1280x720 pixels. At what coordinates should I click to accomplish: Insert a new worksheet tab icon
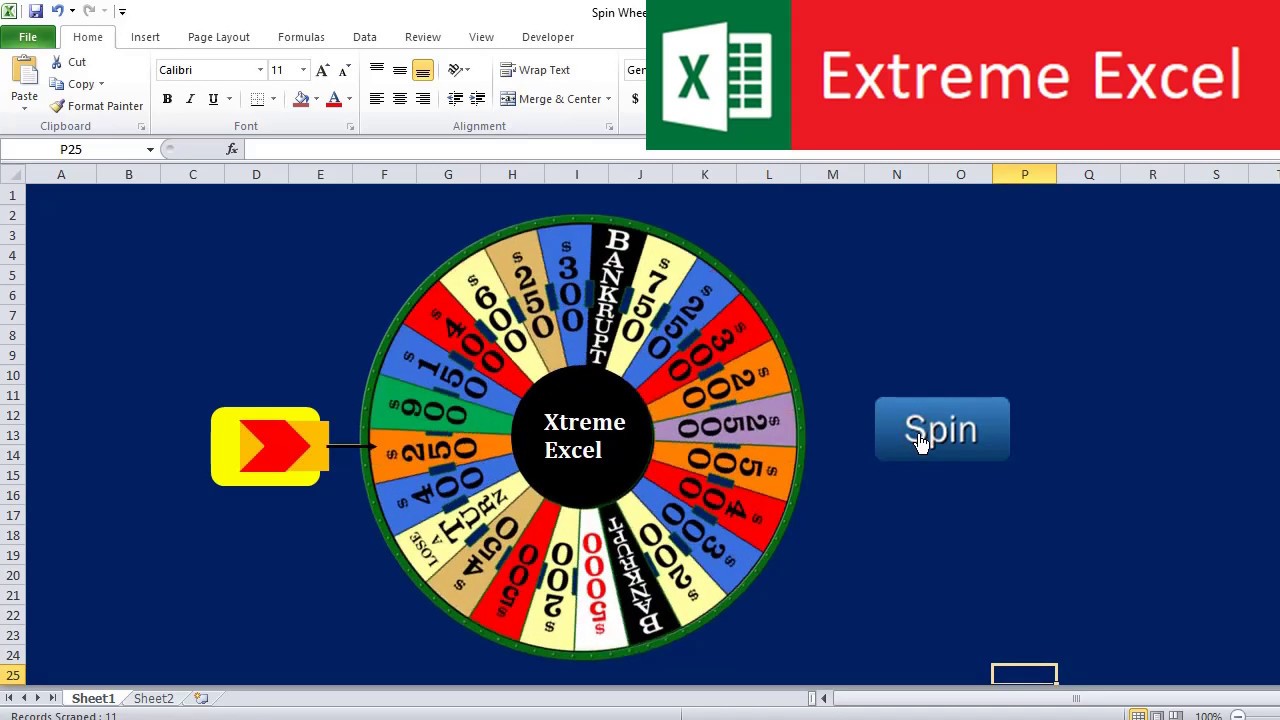pos(200,698)
